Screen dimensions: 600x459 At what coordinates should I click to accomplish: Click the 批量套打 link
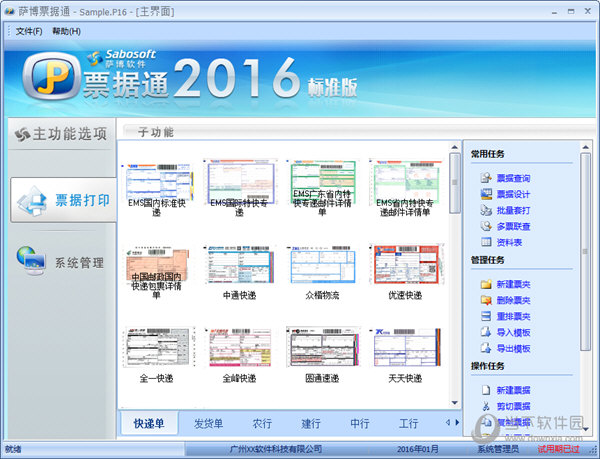tap(513, 210)
